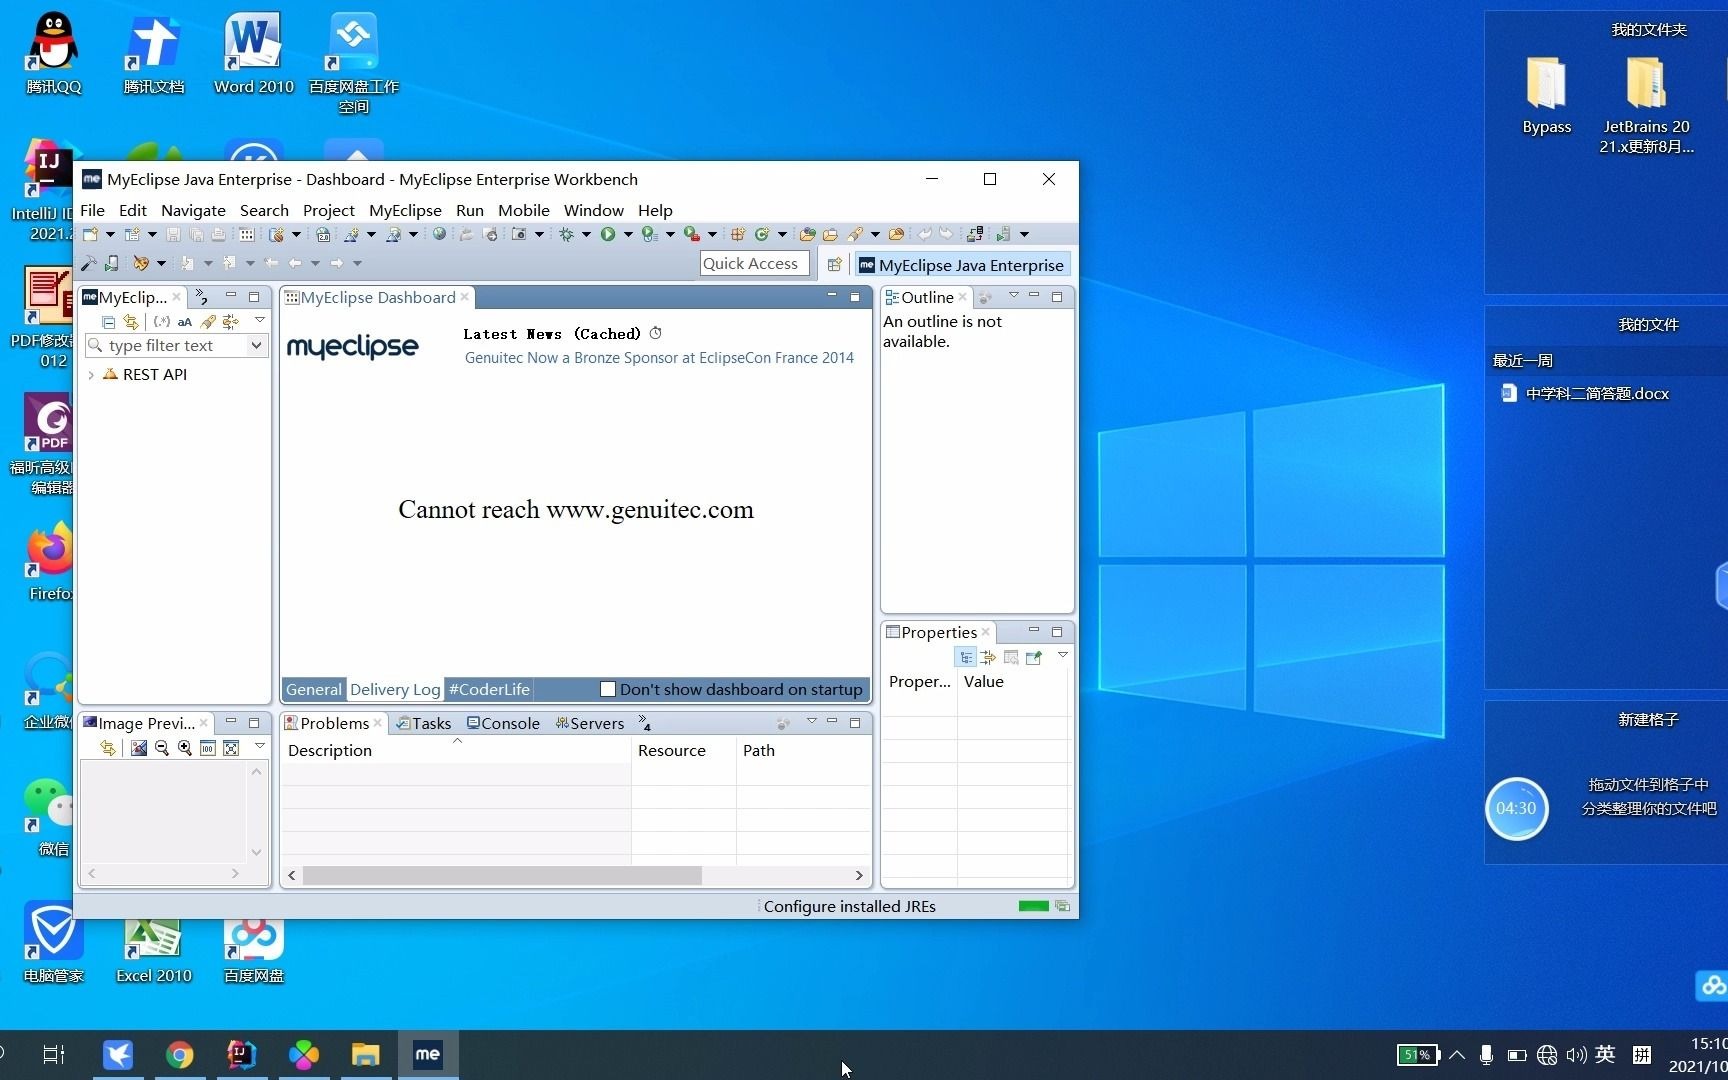Open 中学科二简答题.docx in desktop widget
This screenshot has width=1728, height=1080.
1586,393
